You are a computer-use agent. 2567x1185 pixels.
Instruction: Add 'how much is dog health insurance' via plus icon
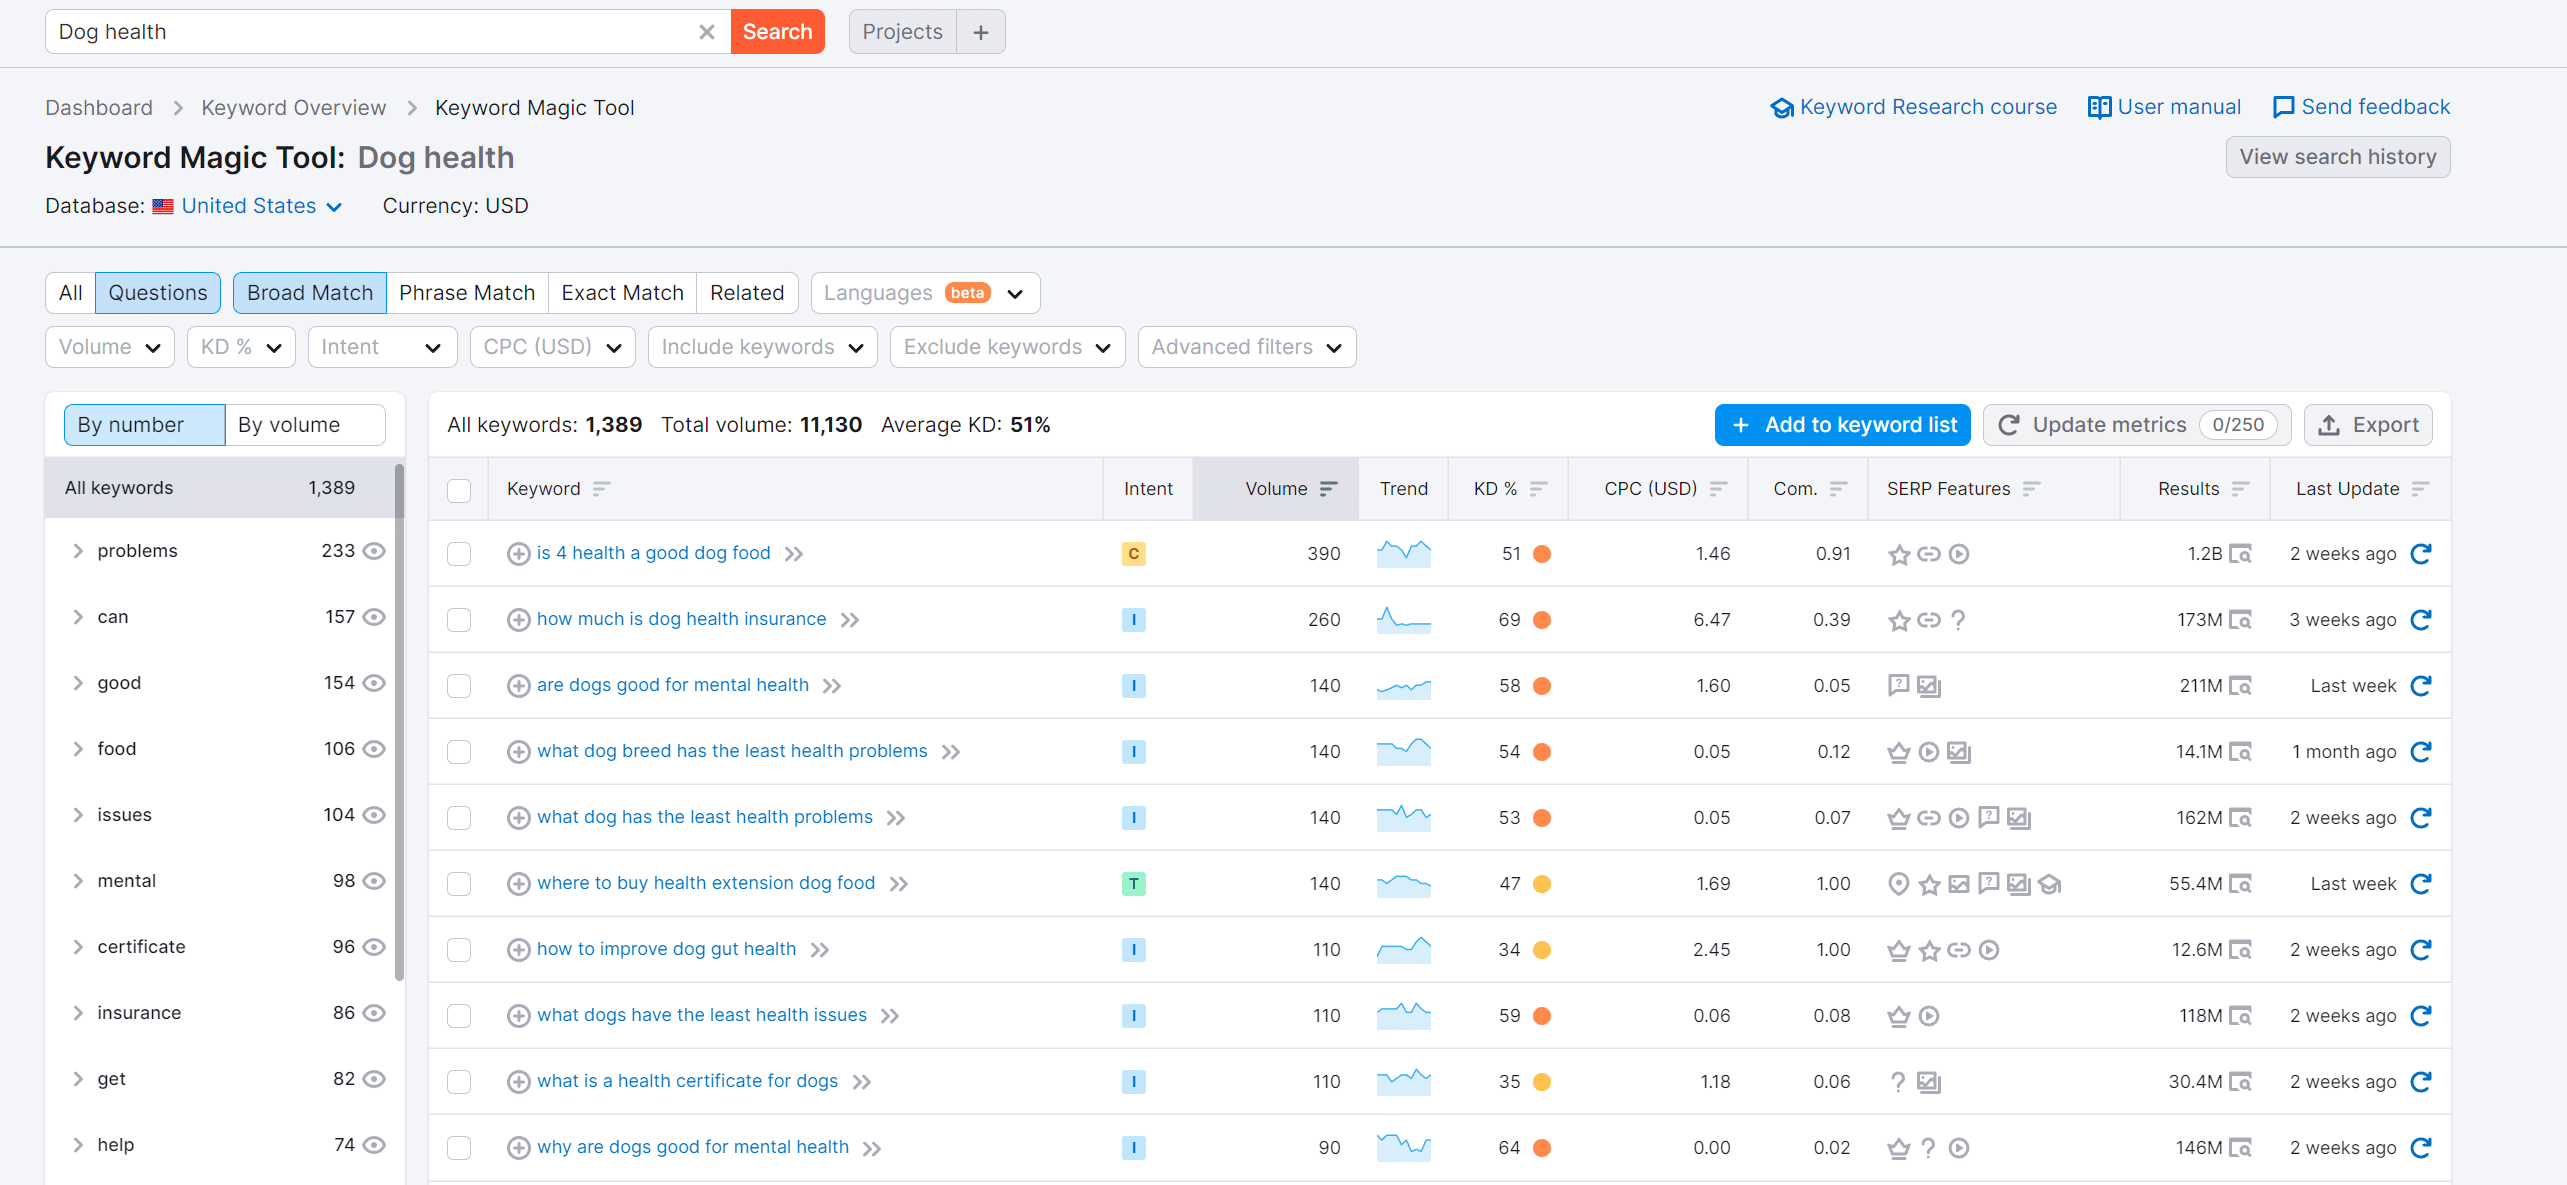(x=518, y=620)
